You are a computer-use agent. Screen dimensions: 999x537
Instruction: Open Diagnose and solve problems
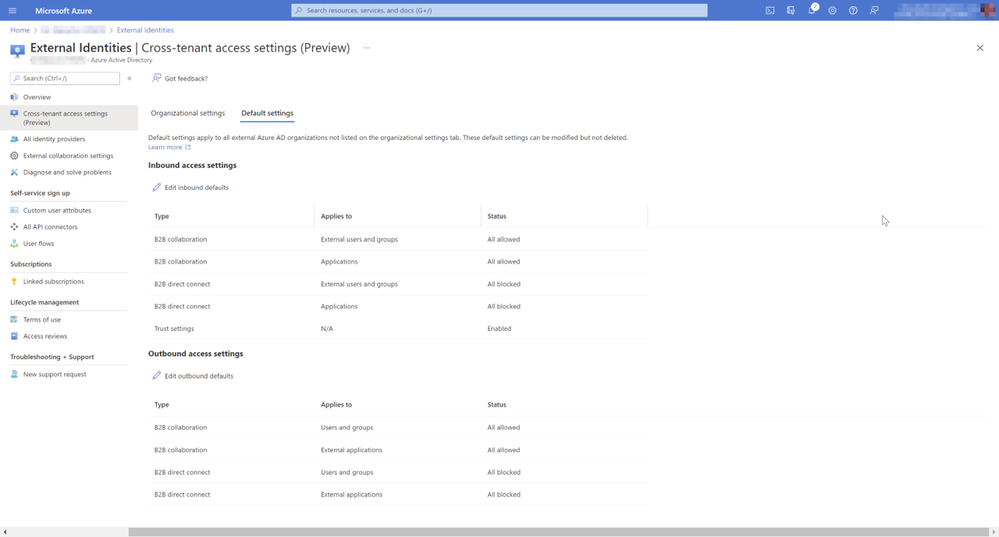pos(69,172)
